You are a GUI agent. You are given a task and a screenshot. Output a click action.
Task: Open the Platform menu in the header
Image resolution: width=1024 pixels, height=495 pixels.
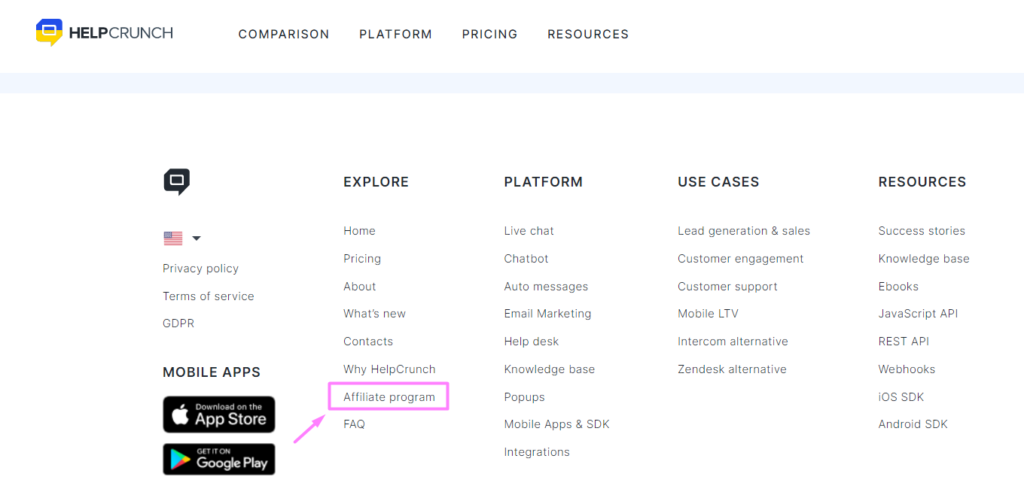[x=396, y=34]
